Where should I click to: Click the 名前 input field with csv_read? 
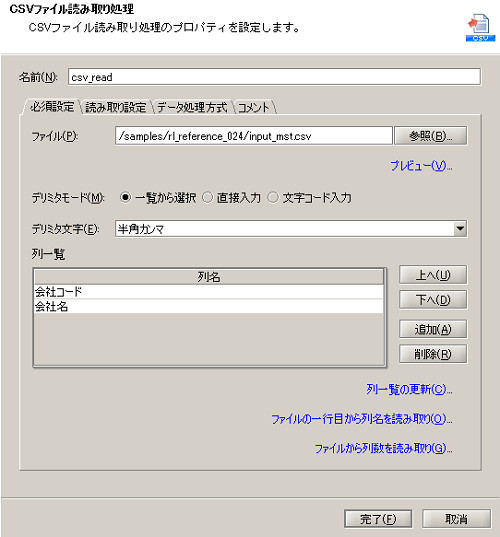click(274, 77)
